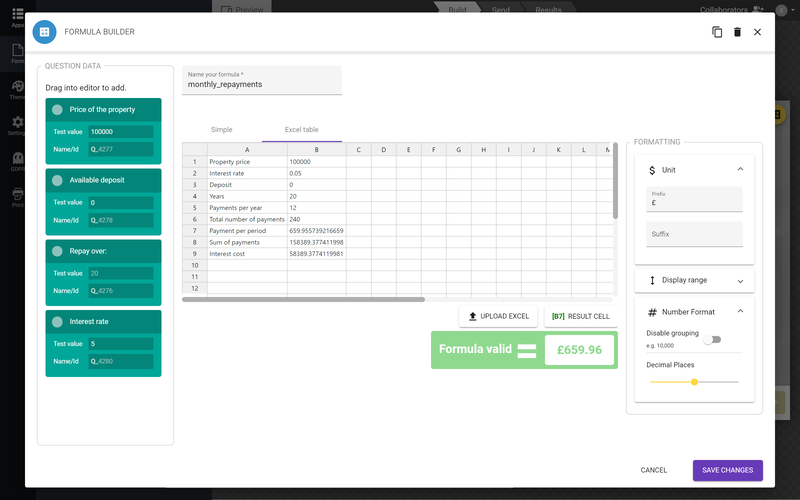The height and width of the screenshot is (500, 800).
Task: Click the upload arrow icon beside Upload Excel
Action: (x=472, y=316)
